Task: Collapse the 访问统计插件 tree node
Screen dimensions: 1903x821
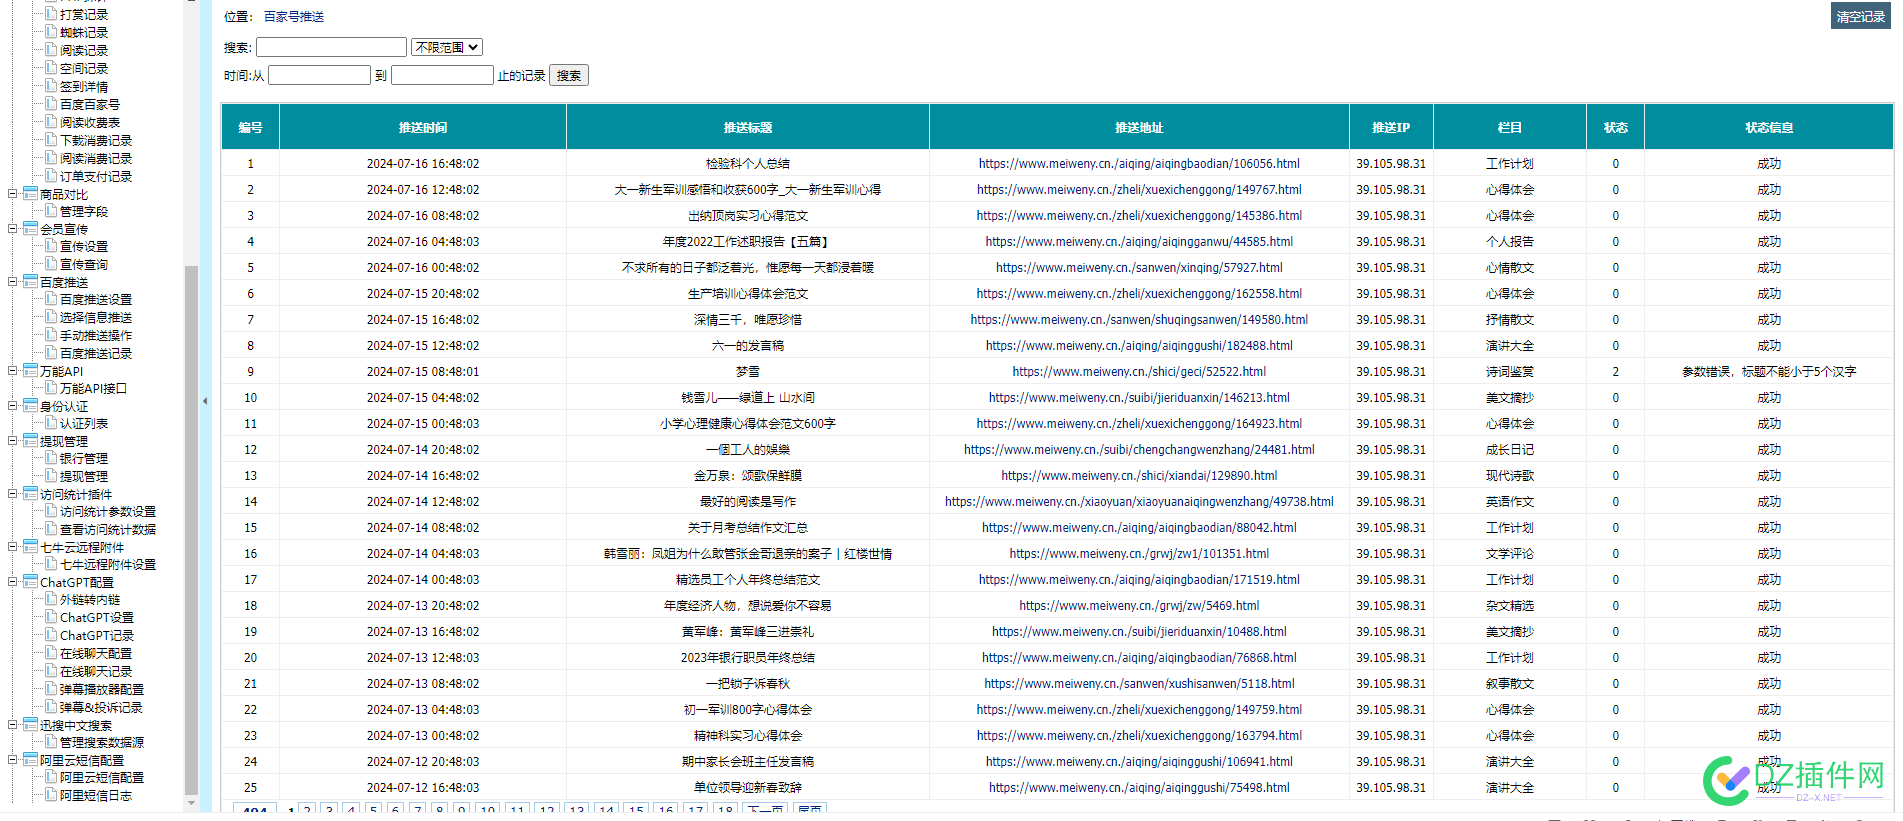Action: [12, 494]
